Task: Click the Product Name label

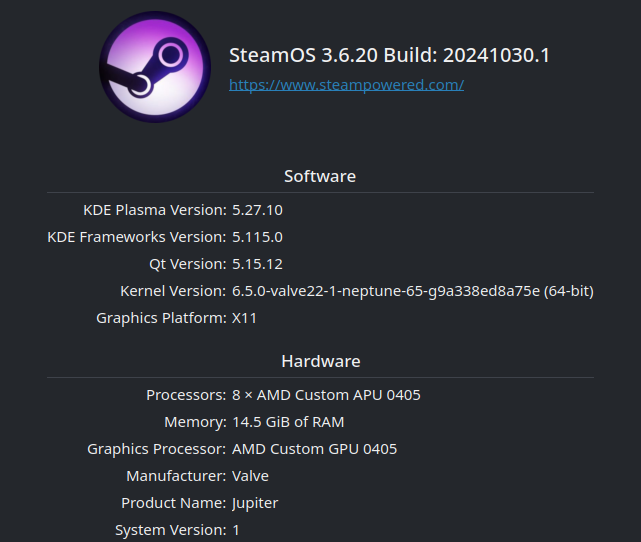Action: point(174,503)
